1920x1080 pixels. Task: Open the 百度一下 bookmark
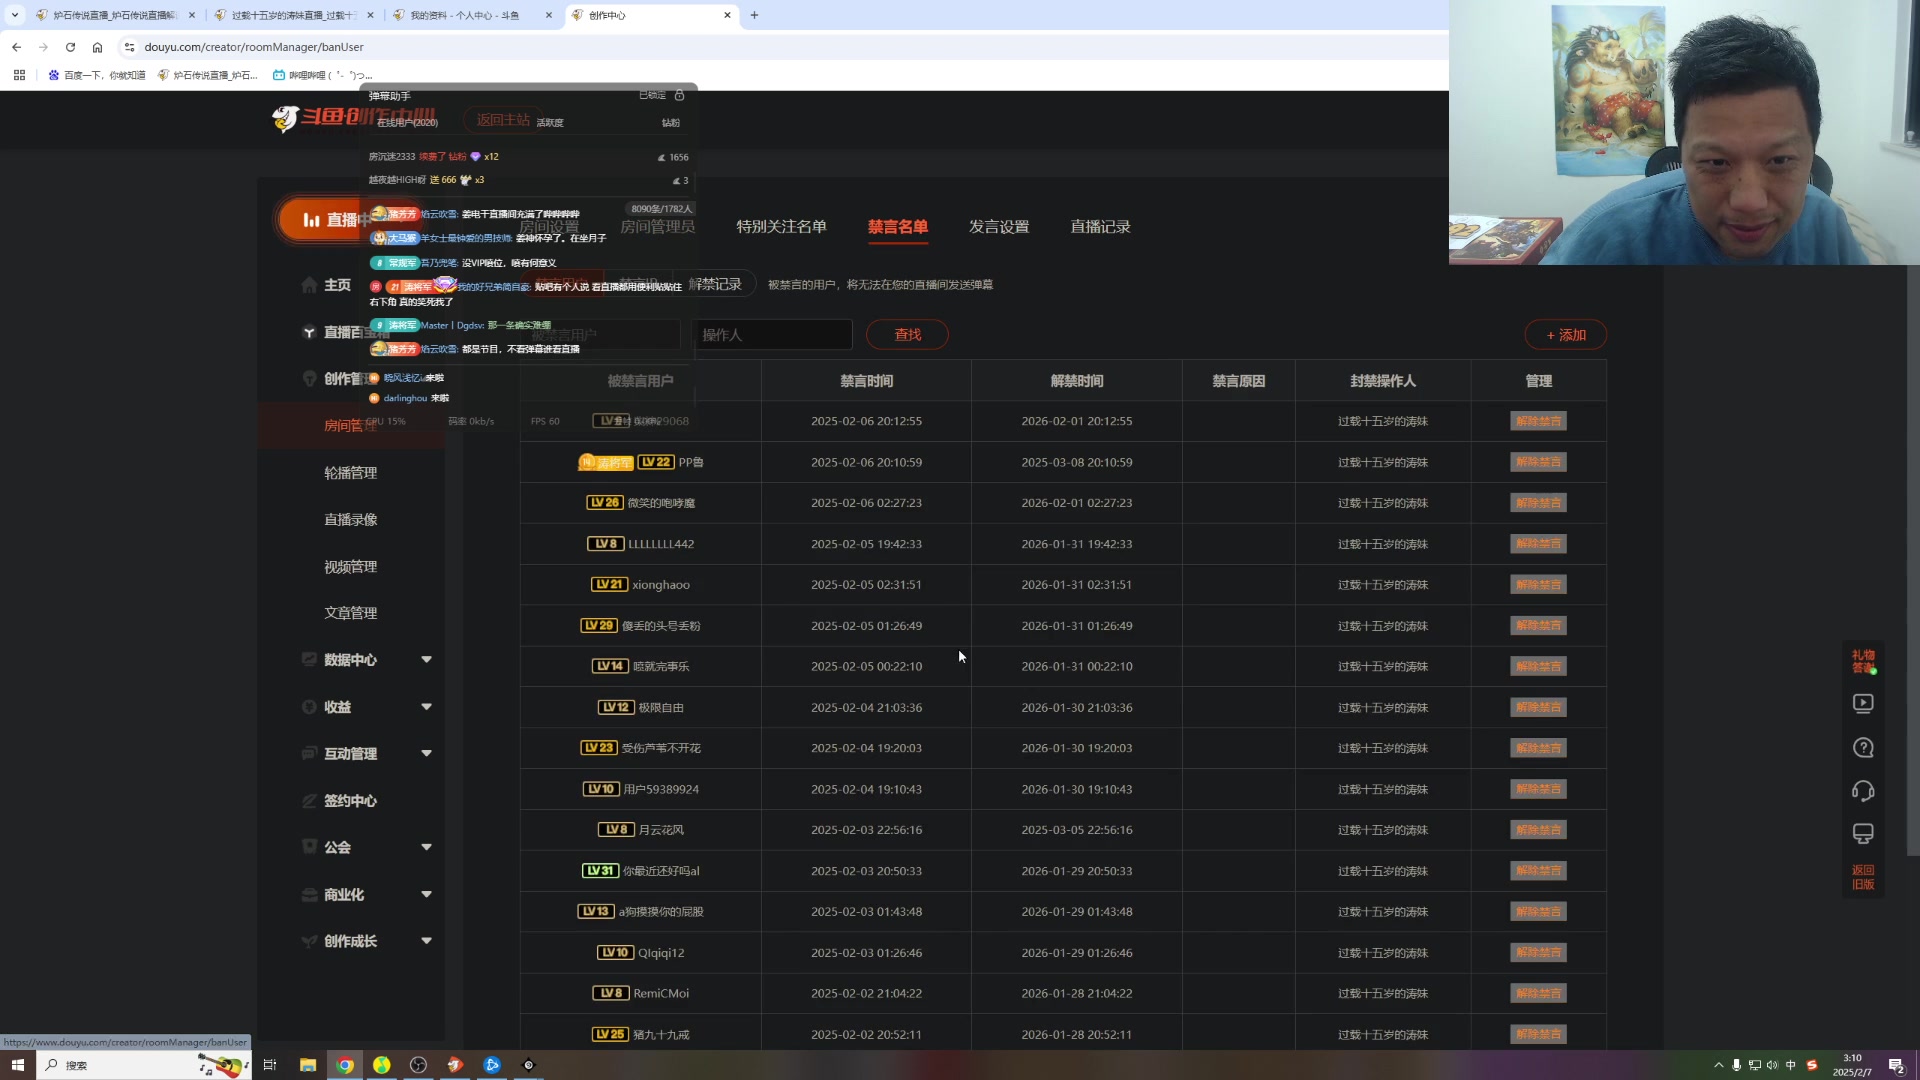96,75
